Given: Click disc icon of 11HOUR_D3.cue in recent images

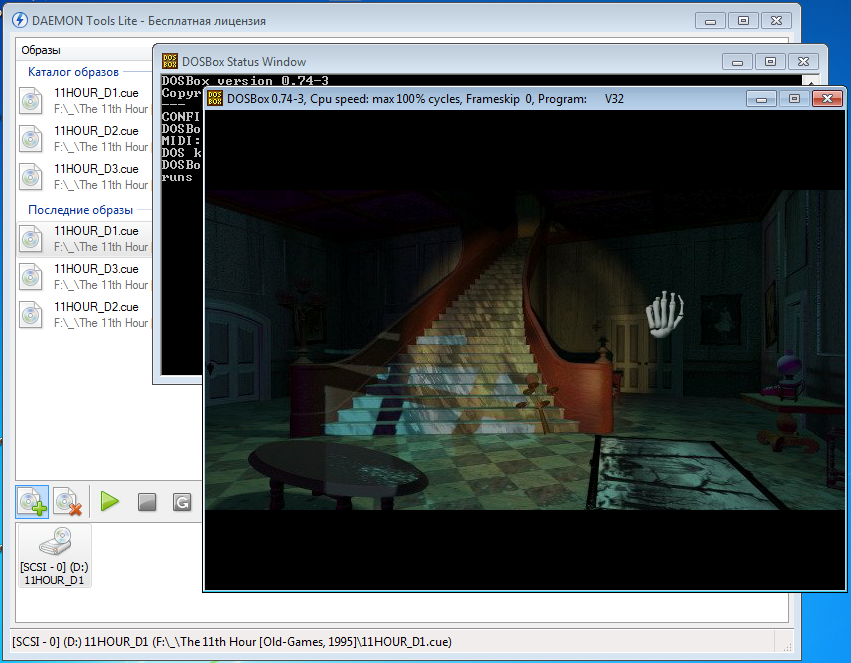Looking at the screenshot, I should tap(31, 277).
